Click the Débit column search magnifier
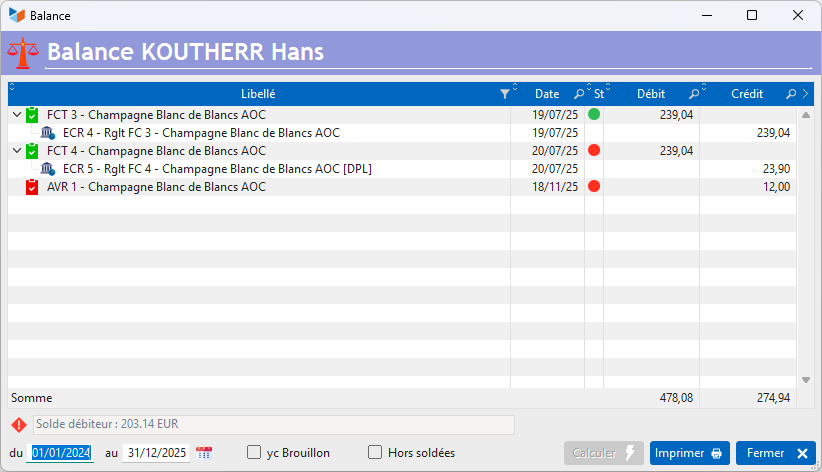Screen dimensions: 822x472 click(x=694, y=94)
